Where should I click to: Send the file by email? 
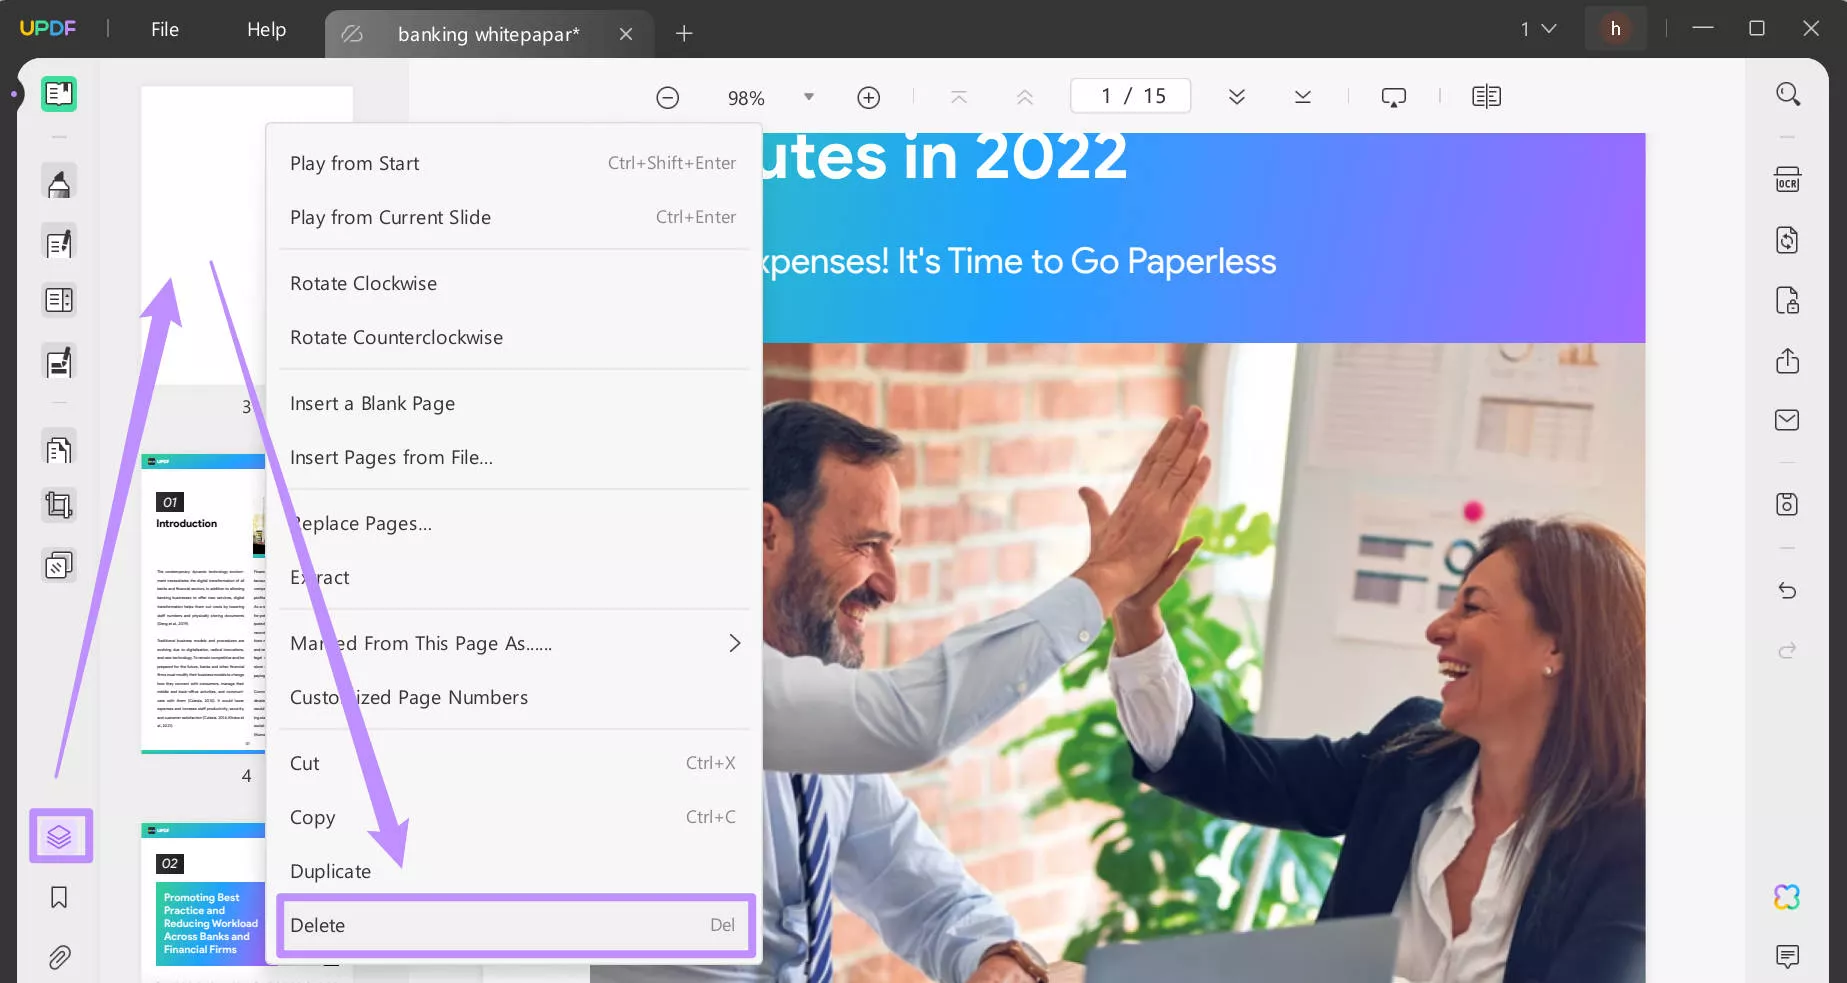tap(1788, 420)
